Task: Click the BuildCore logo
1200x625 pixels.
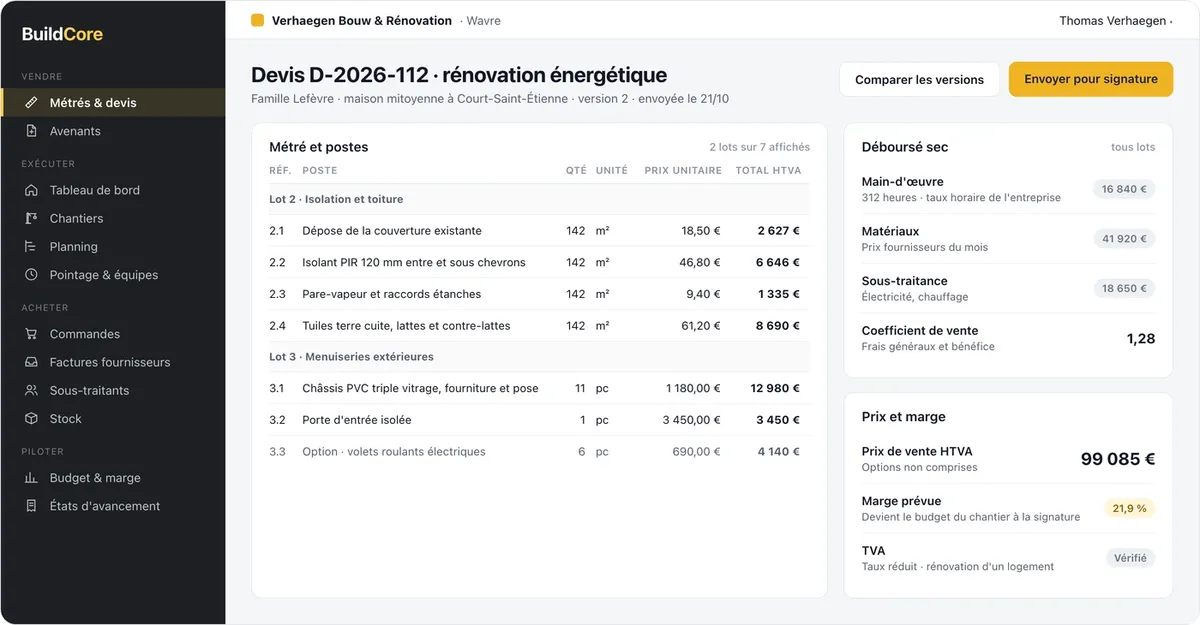Action: [62, 34]
